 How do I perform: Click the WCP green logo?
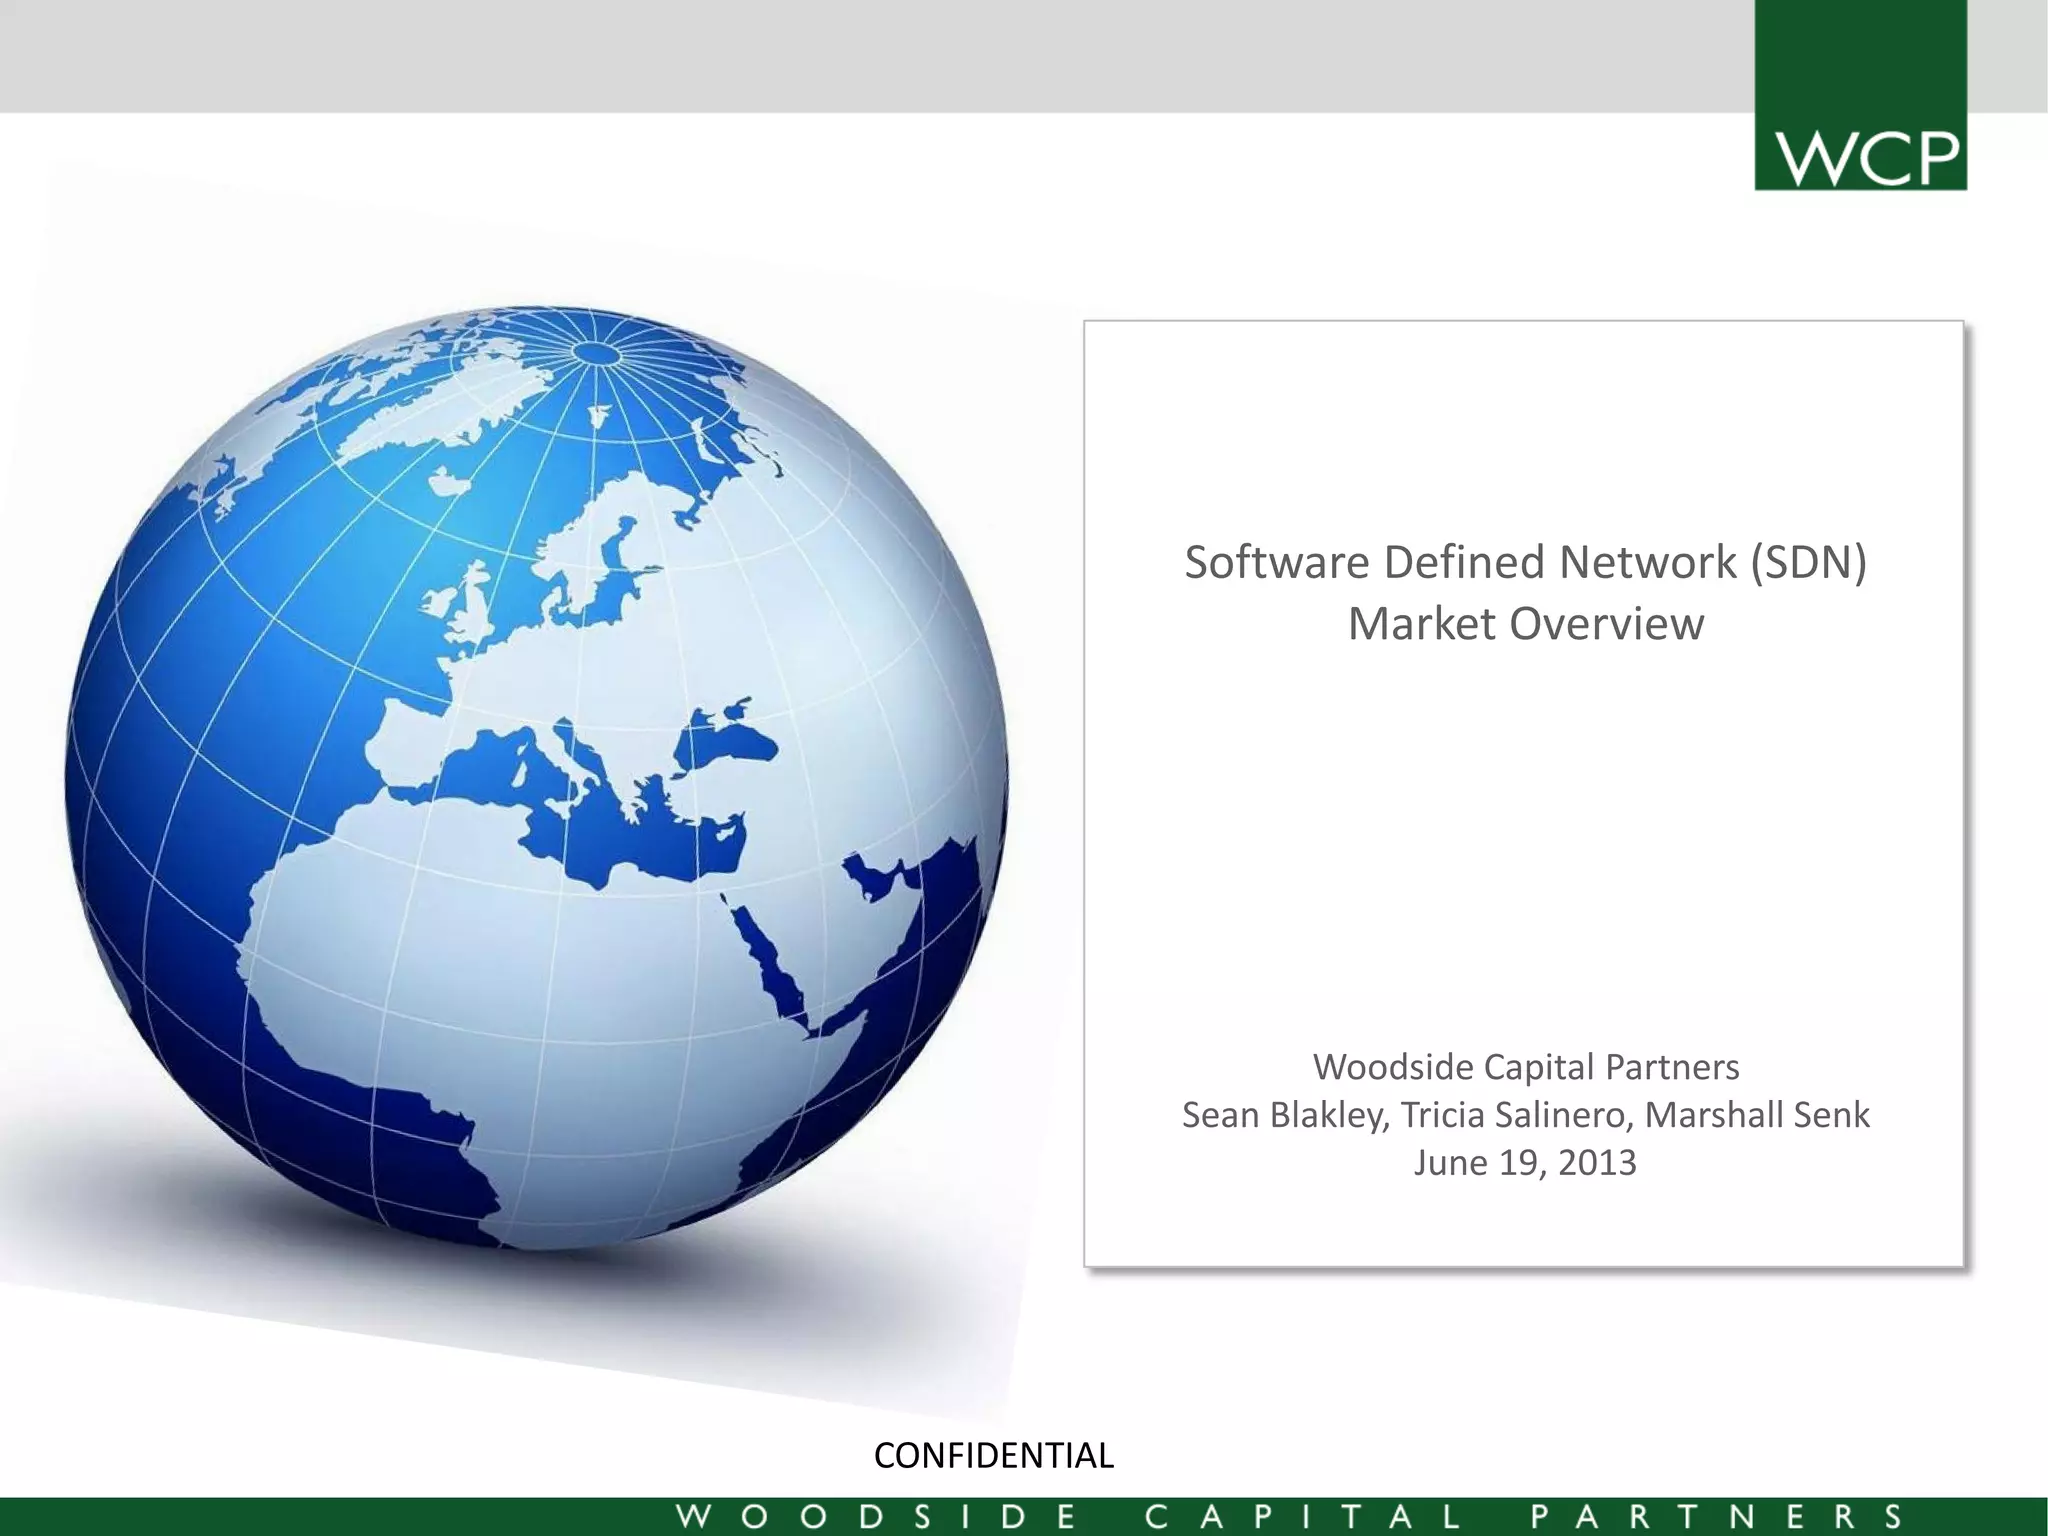[x=1860, y=95]
